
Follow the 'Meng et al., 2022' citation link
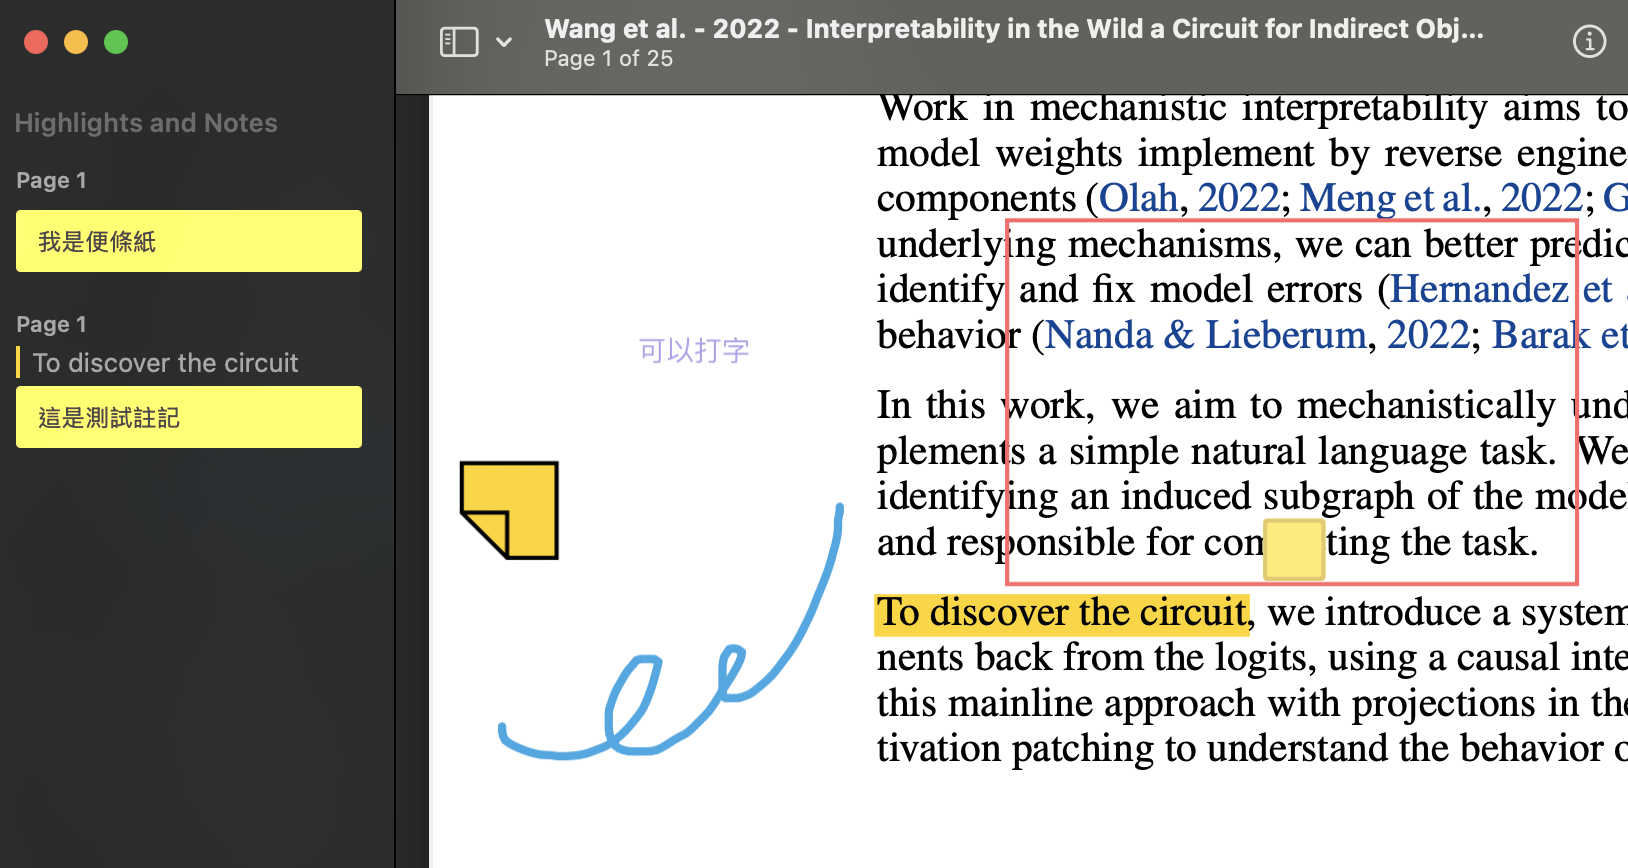point(1441,198)
